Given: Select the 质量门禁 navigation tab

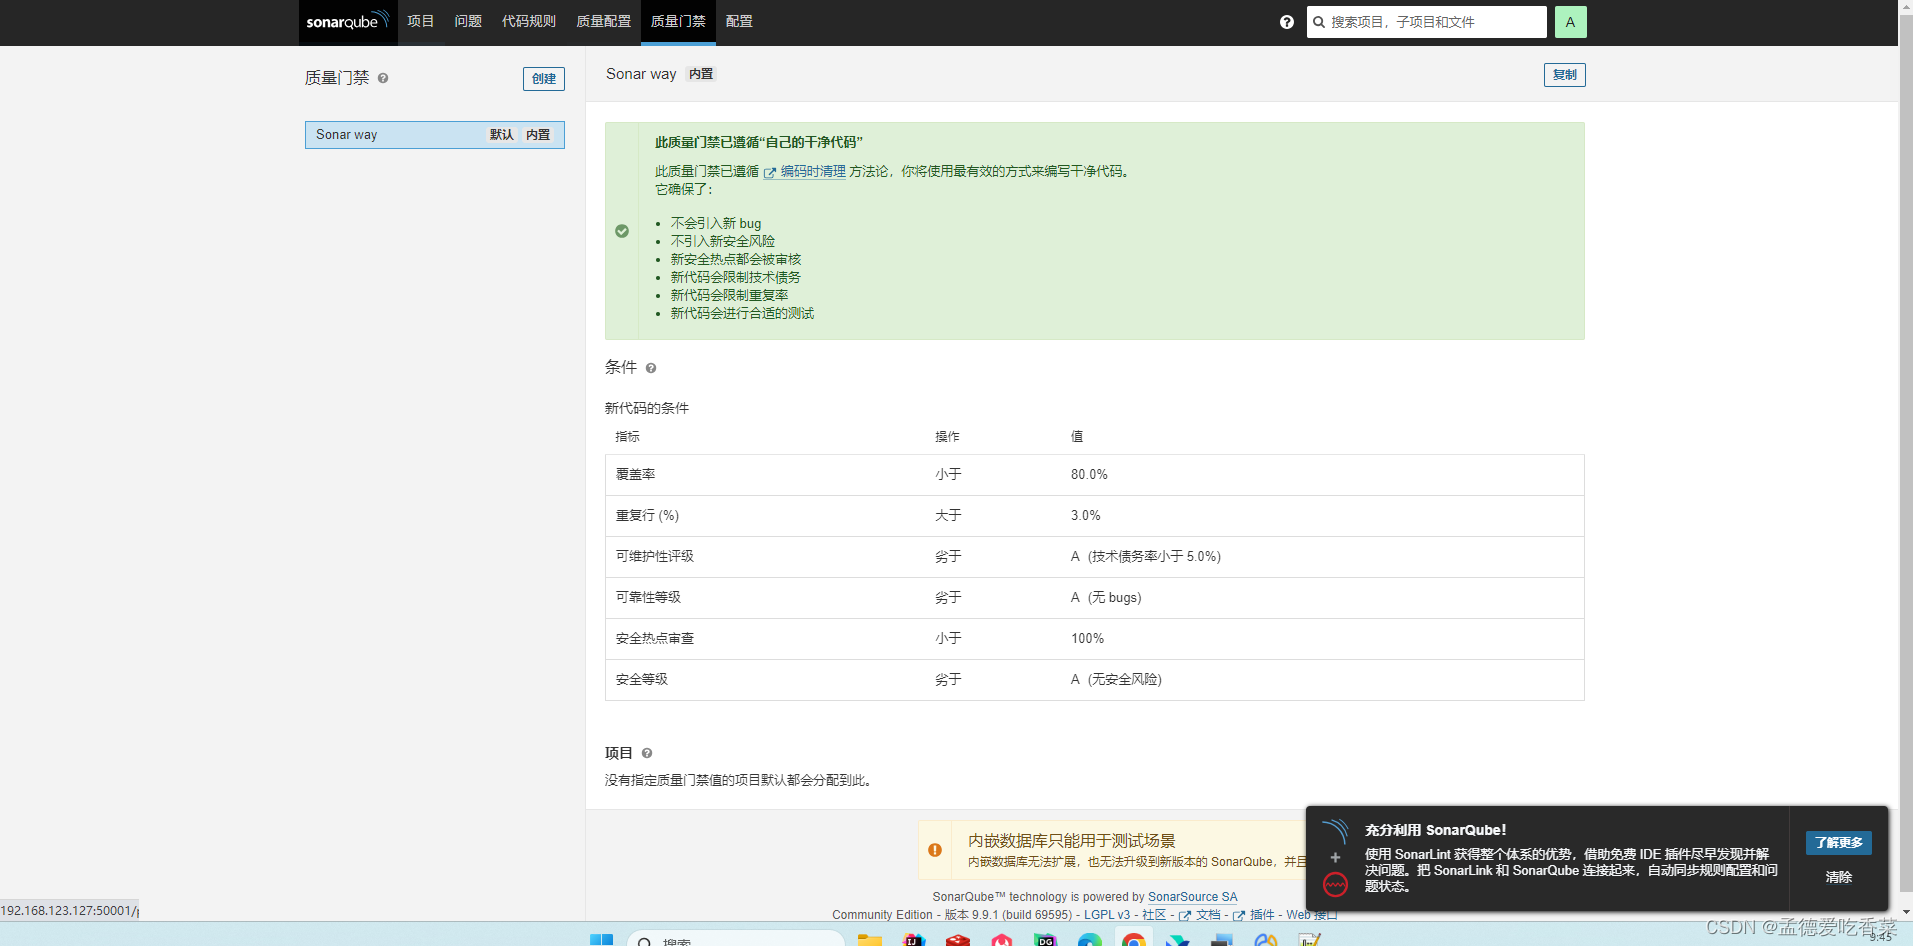Looking at the screenshot, I should pos(678,21).
